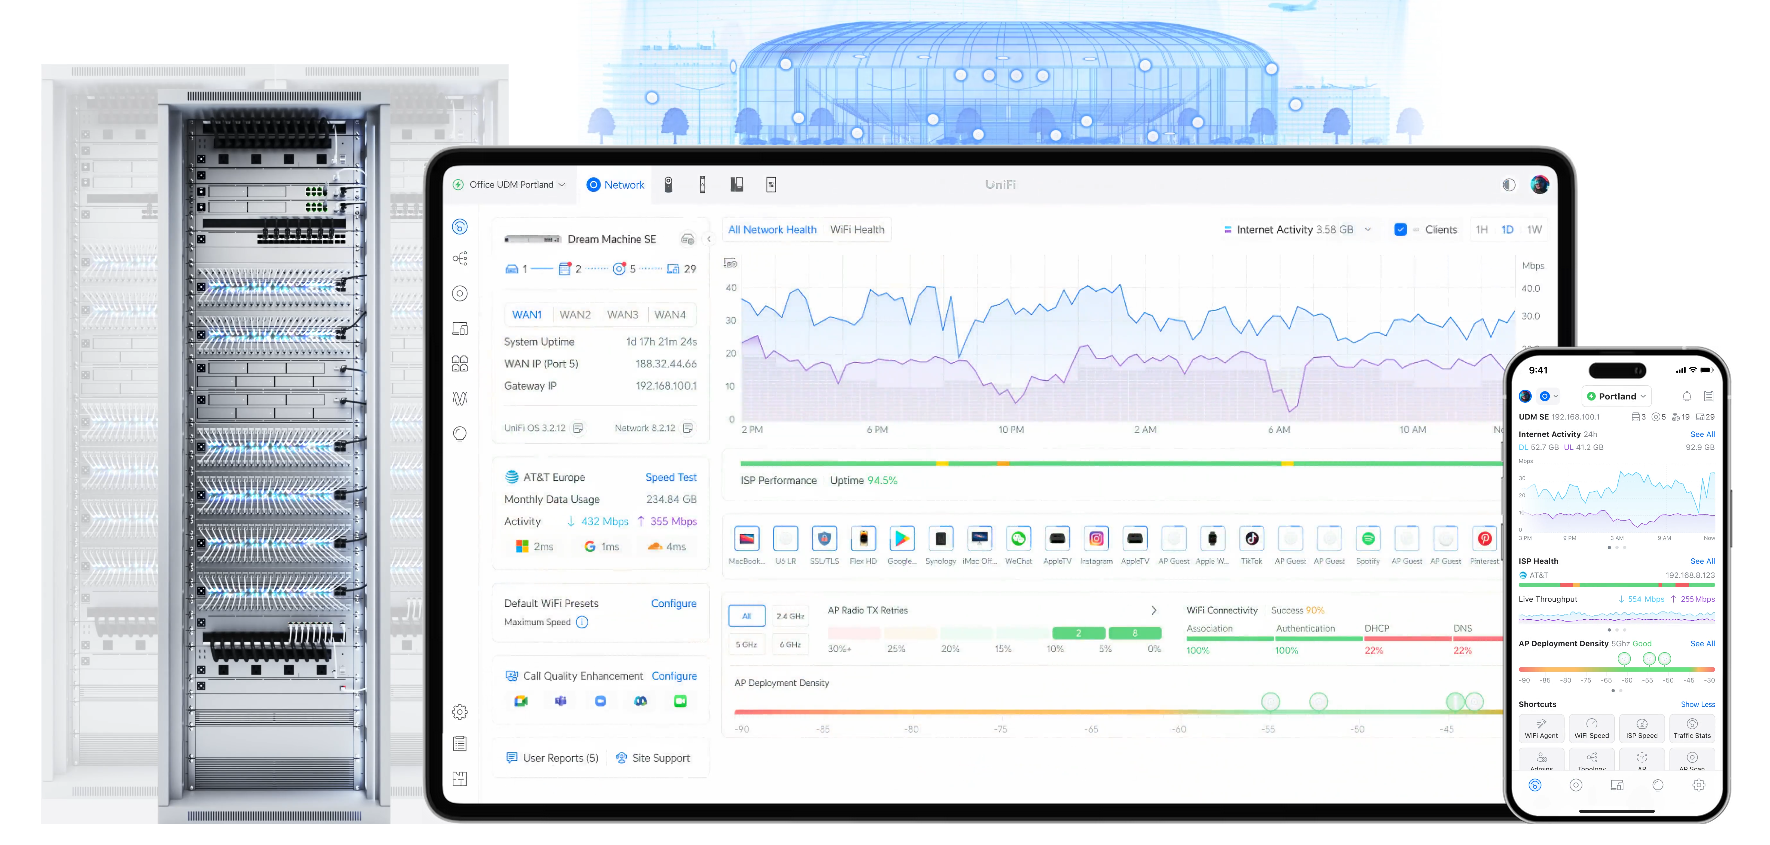Image resolution: width=1770 pixels, height=845 pixels.
Task: Open Dream Machine SE device details icon
Action: coord(688,239)
